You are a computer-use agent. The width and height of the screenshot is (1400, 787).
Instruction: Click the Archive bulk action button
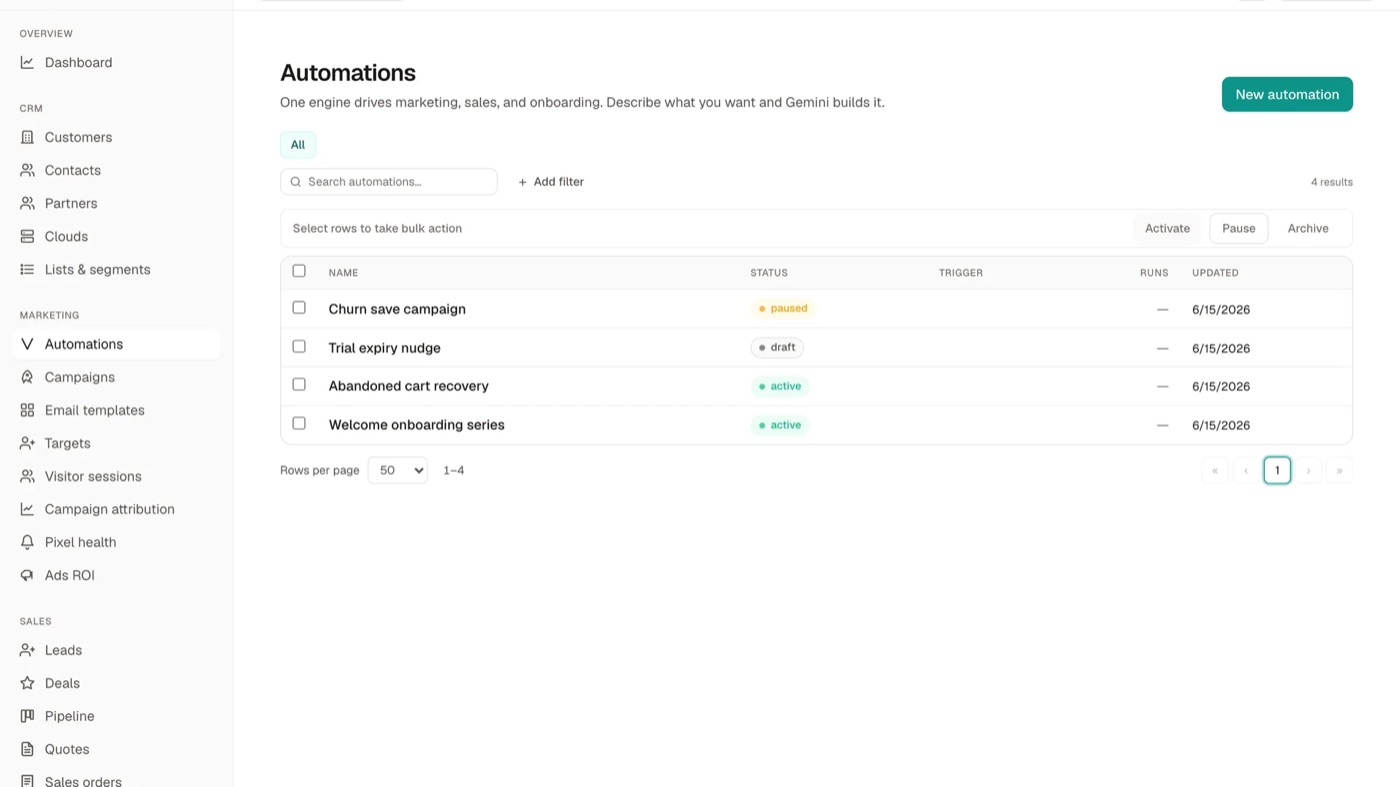[1308, 228]
